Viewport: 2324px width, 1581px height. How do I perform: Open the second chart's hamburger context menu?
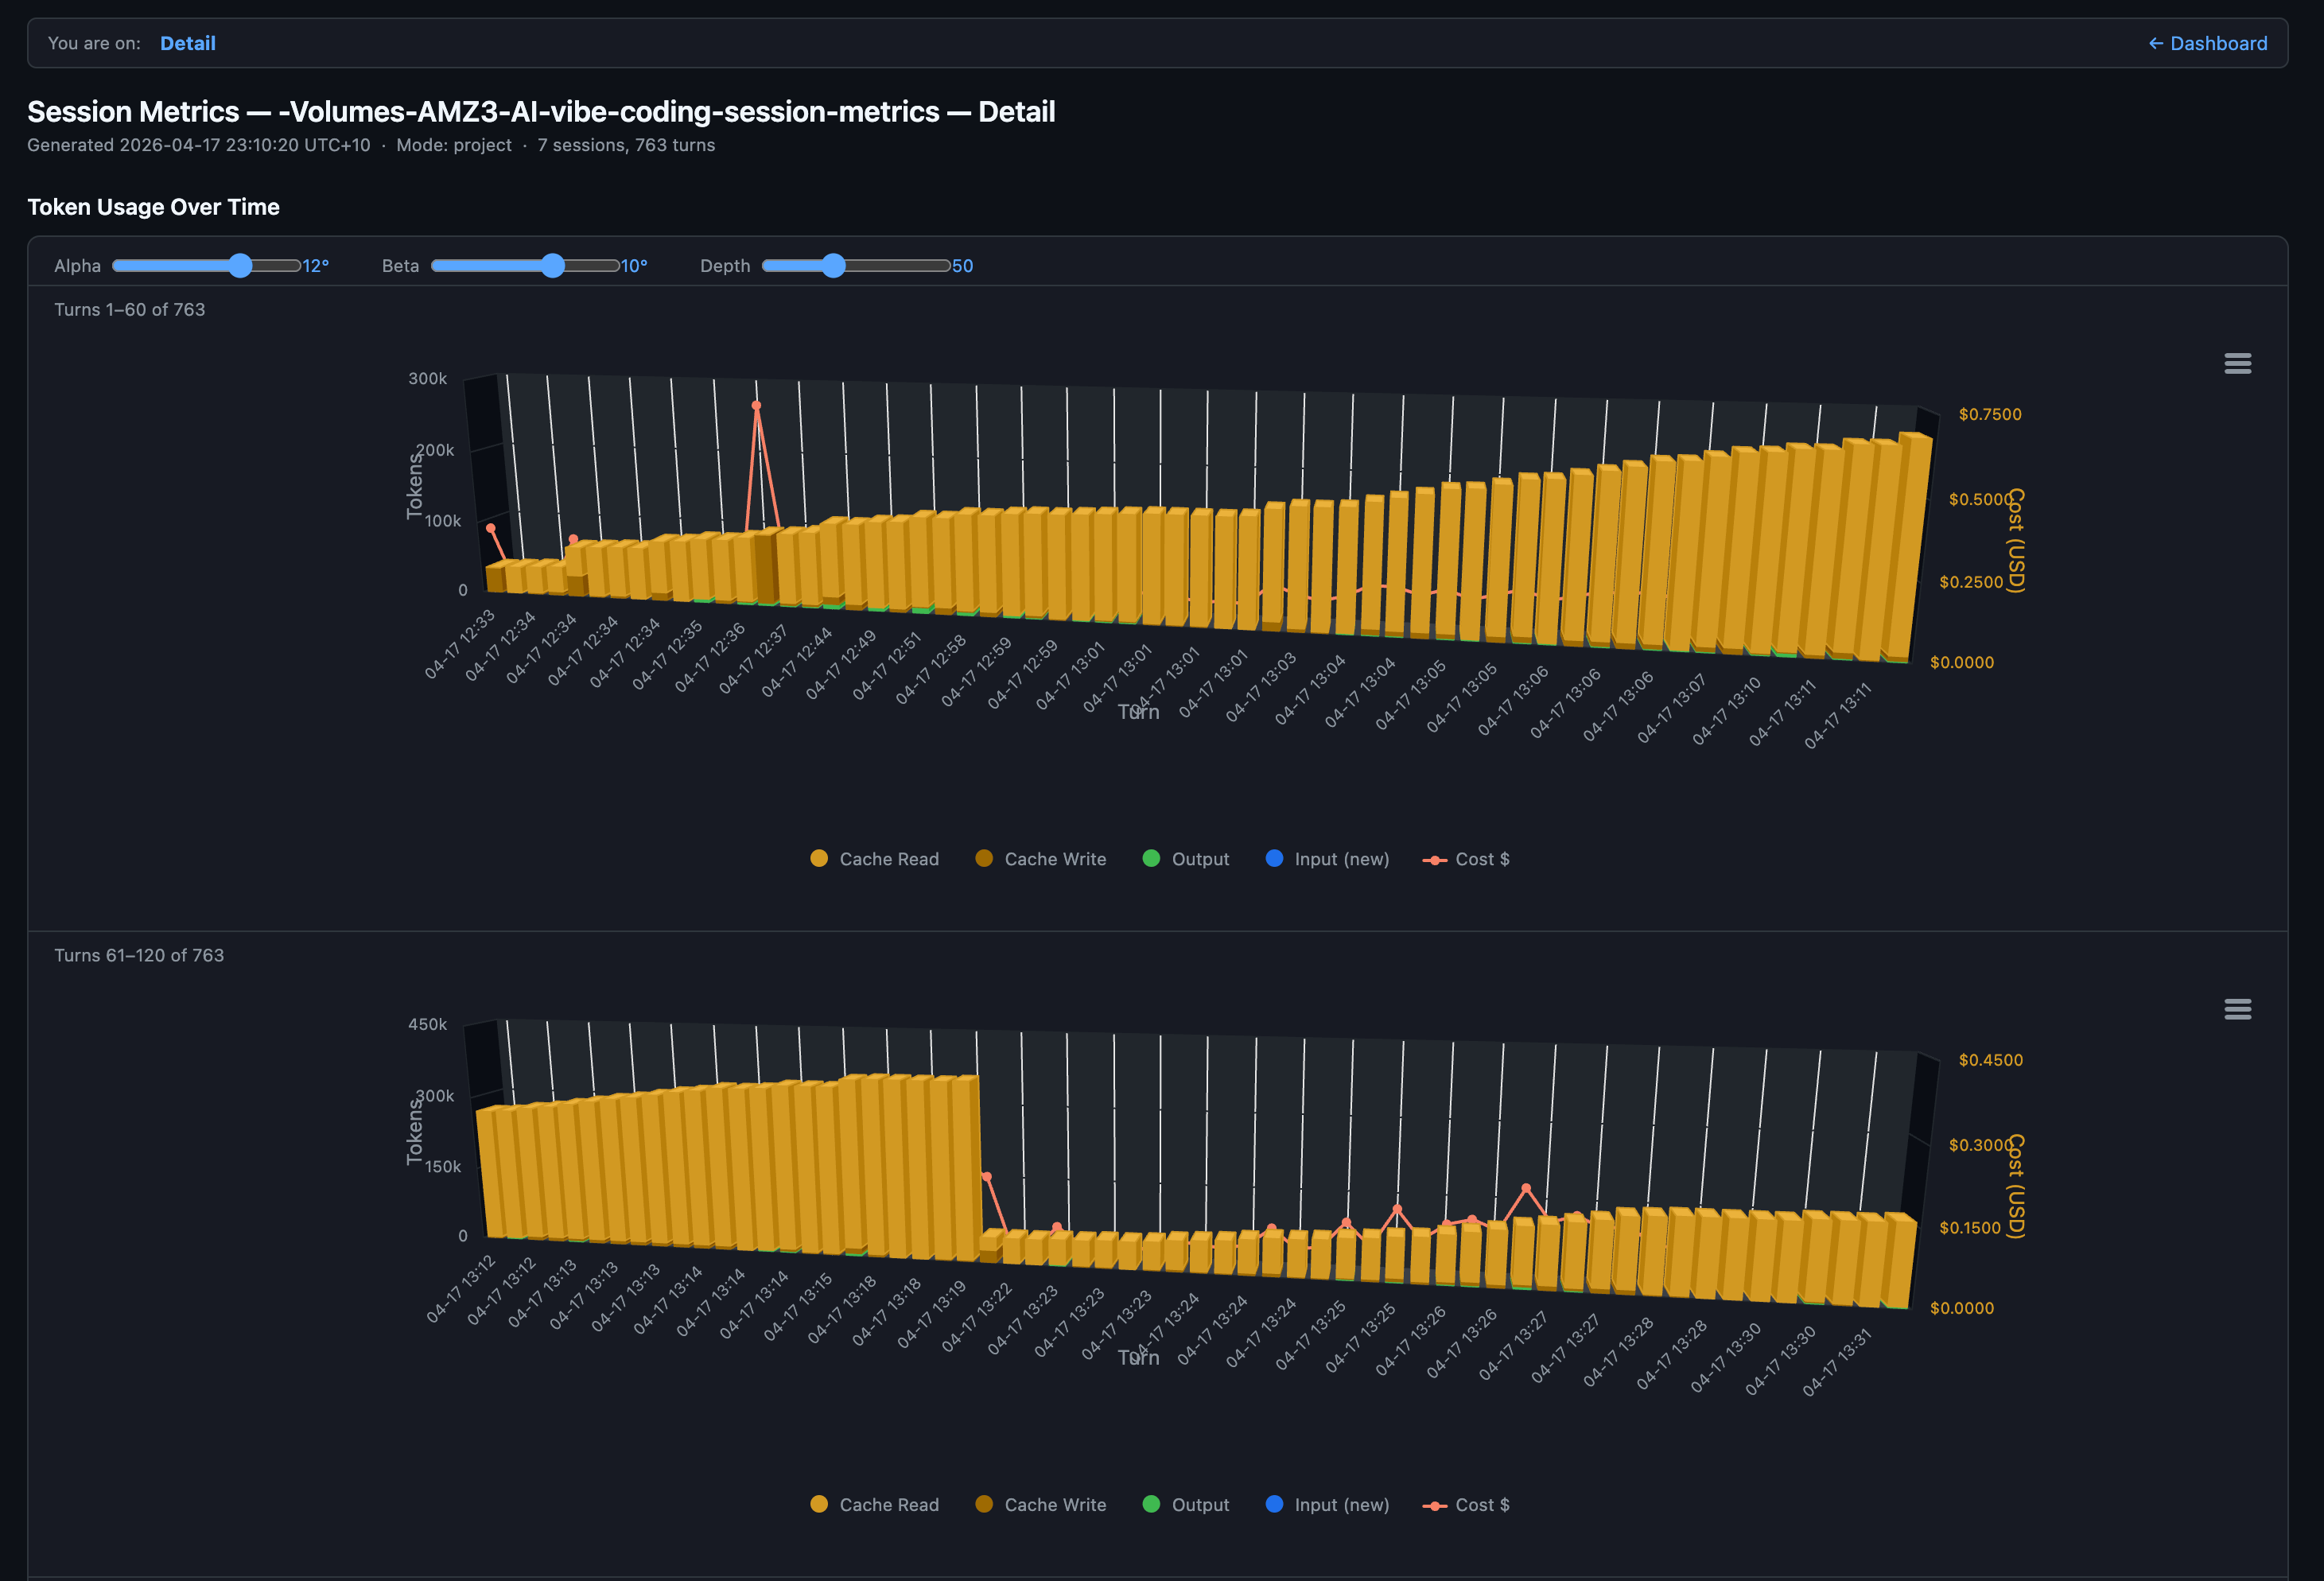coord(2237,1009)
